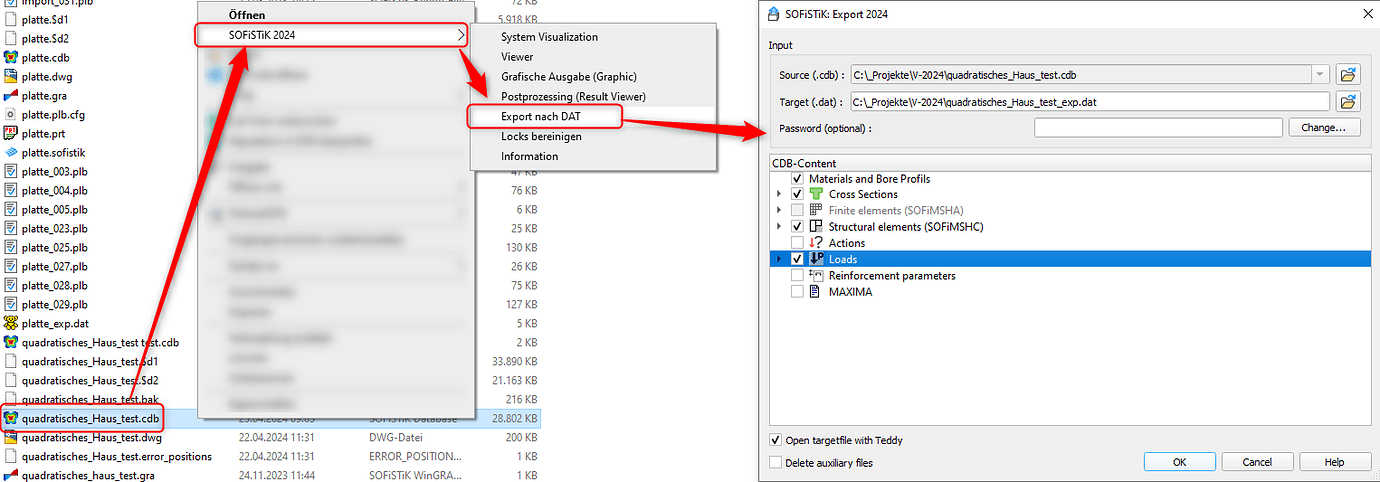
Task: Expand the Finite elements (SOFiMSHA) node
Action: (x=779, y=210)
